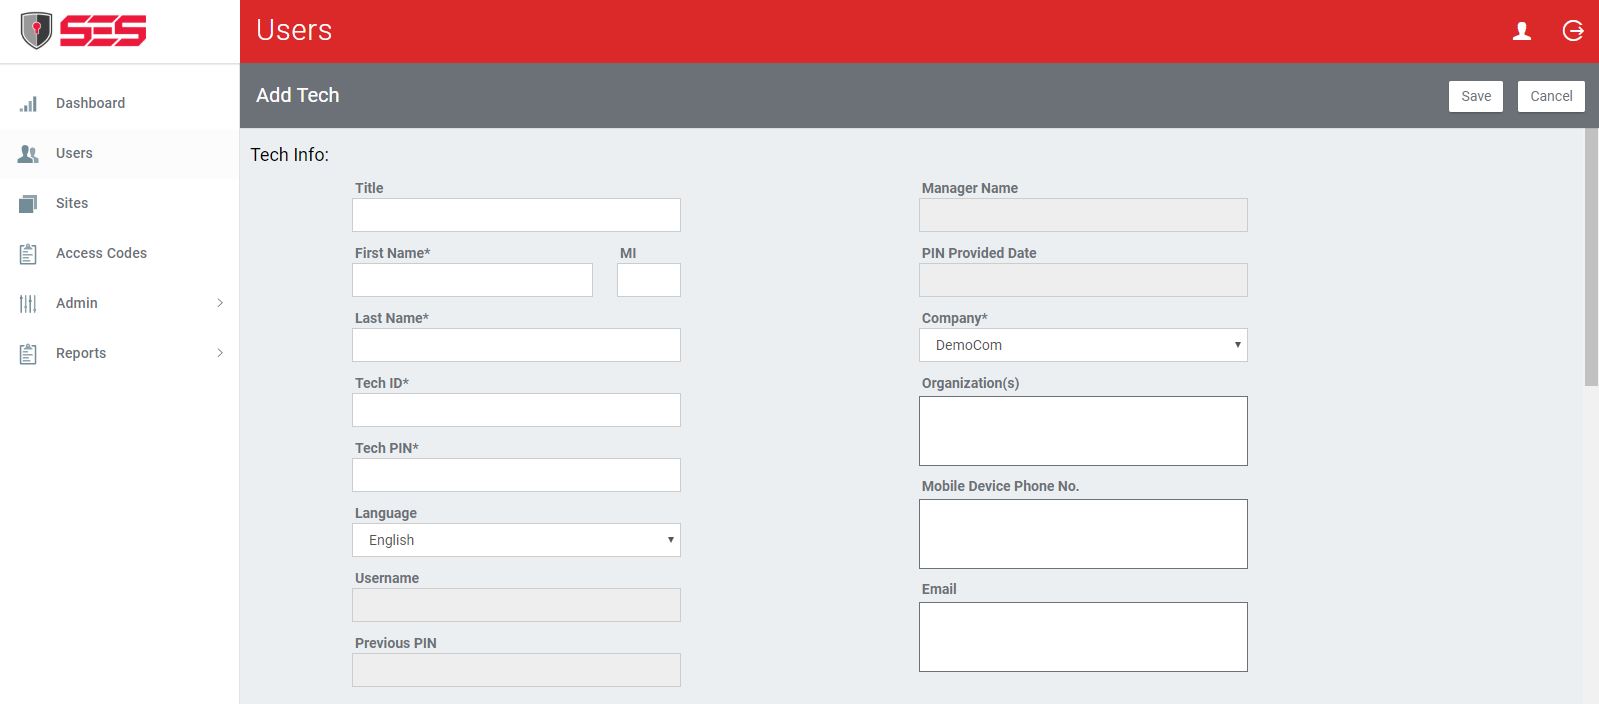
Task: Click the Save button
Action: [1476, 96]
